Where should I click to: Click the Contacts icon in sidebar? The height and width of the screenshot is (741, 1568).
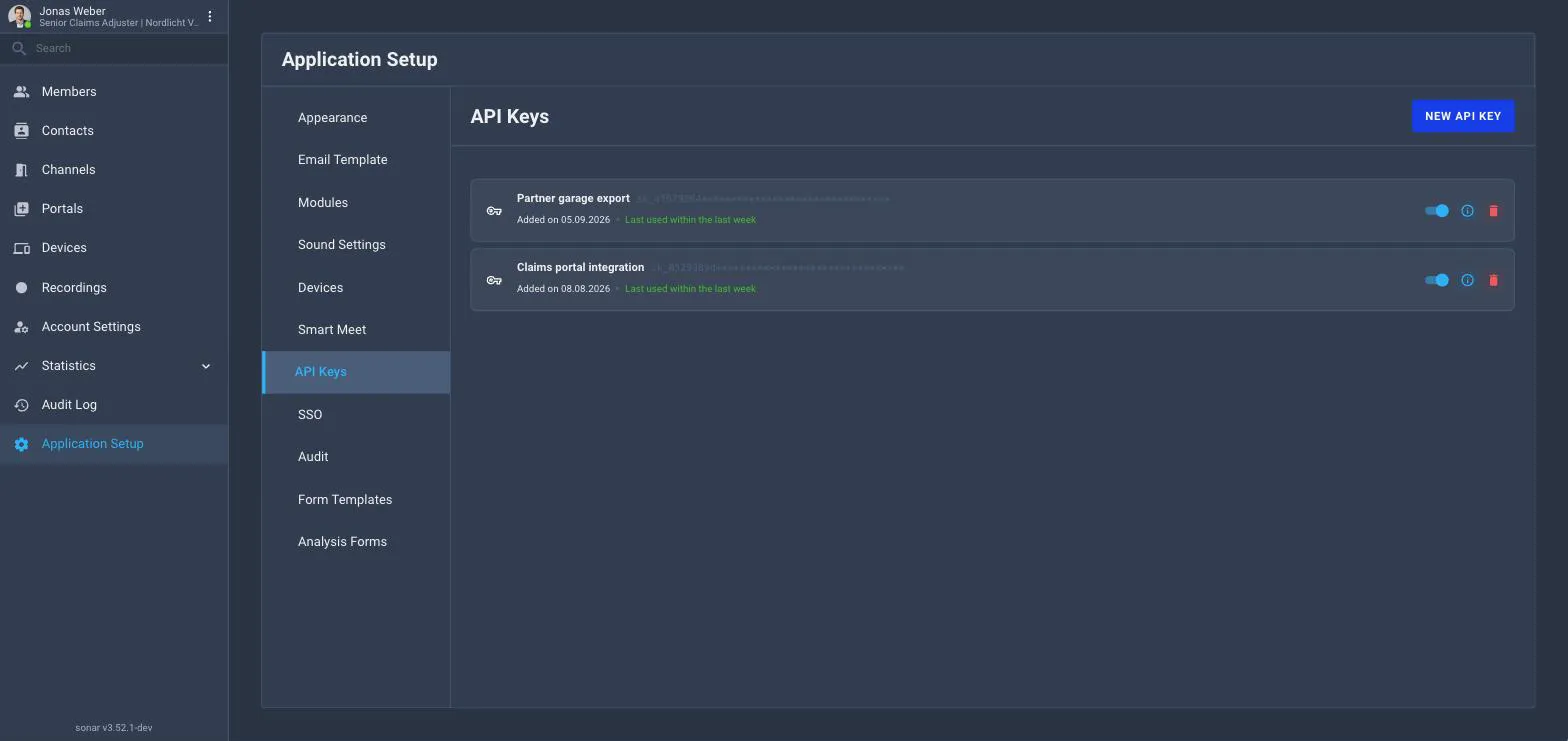21,131
